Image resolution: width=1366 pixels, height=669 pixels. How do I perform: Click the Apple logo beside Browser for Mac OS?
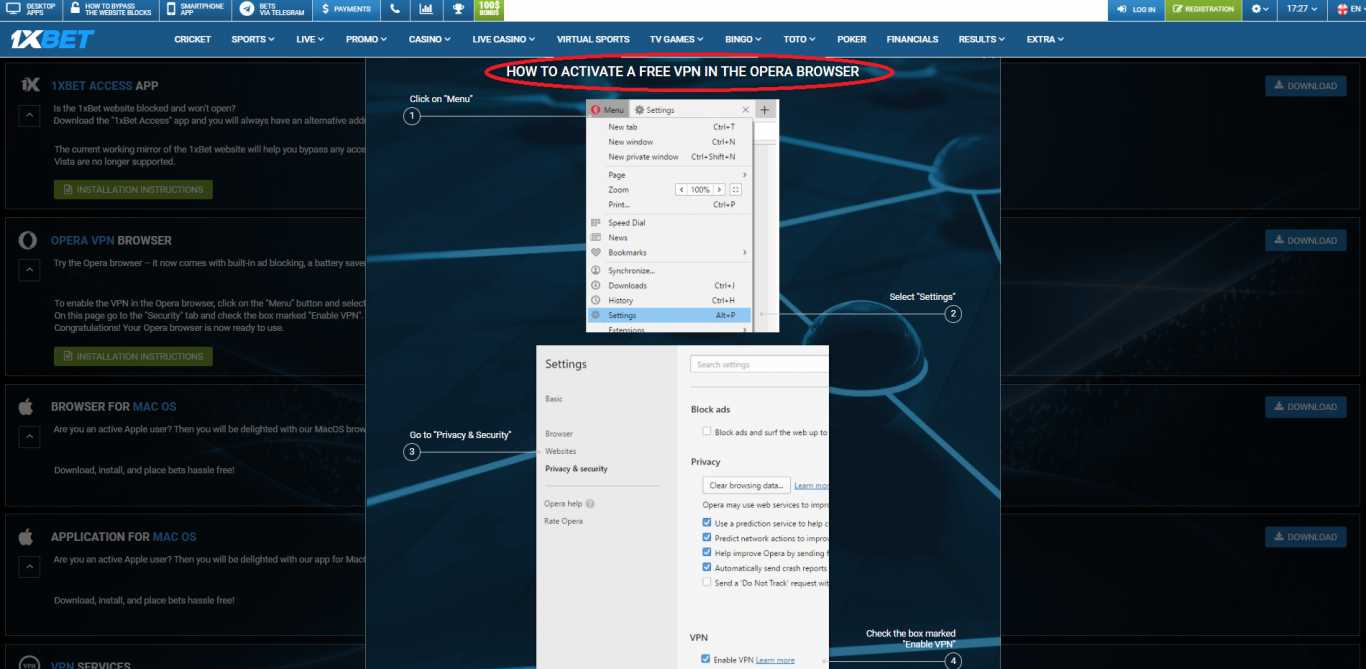(x=28, y=406)
